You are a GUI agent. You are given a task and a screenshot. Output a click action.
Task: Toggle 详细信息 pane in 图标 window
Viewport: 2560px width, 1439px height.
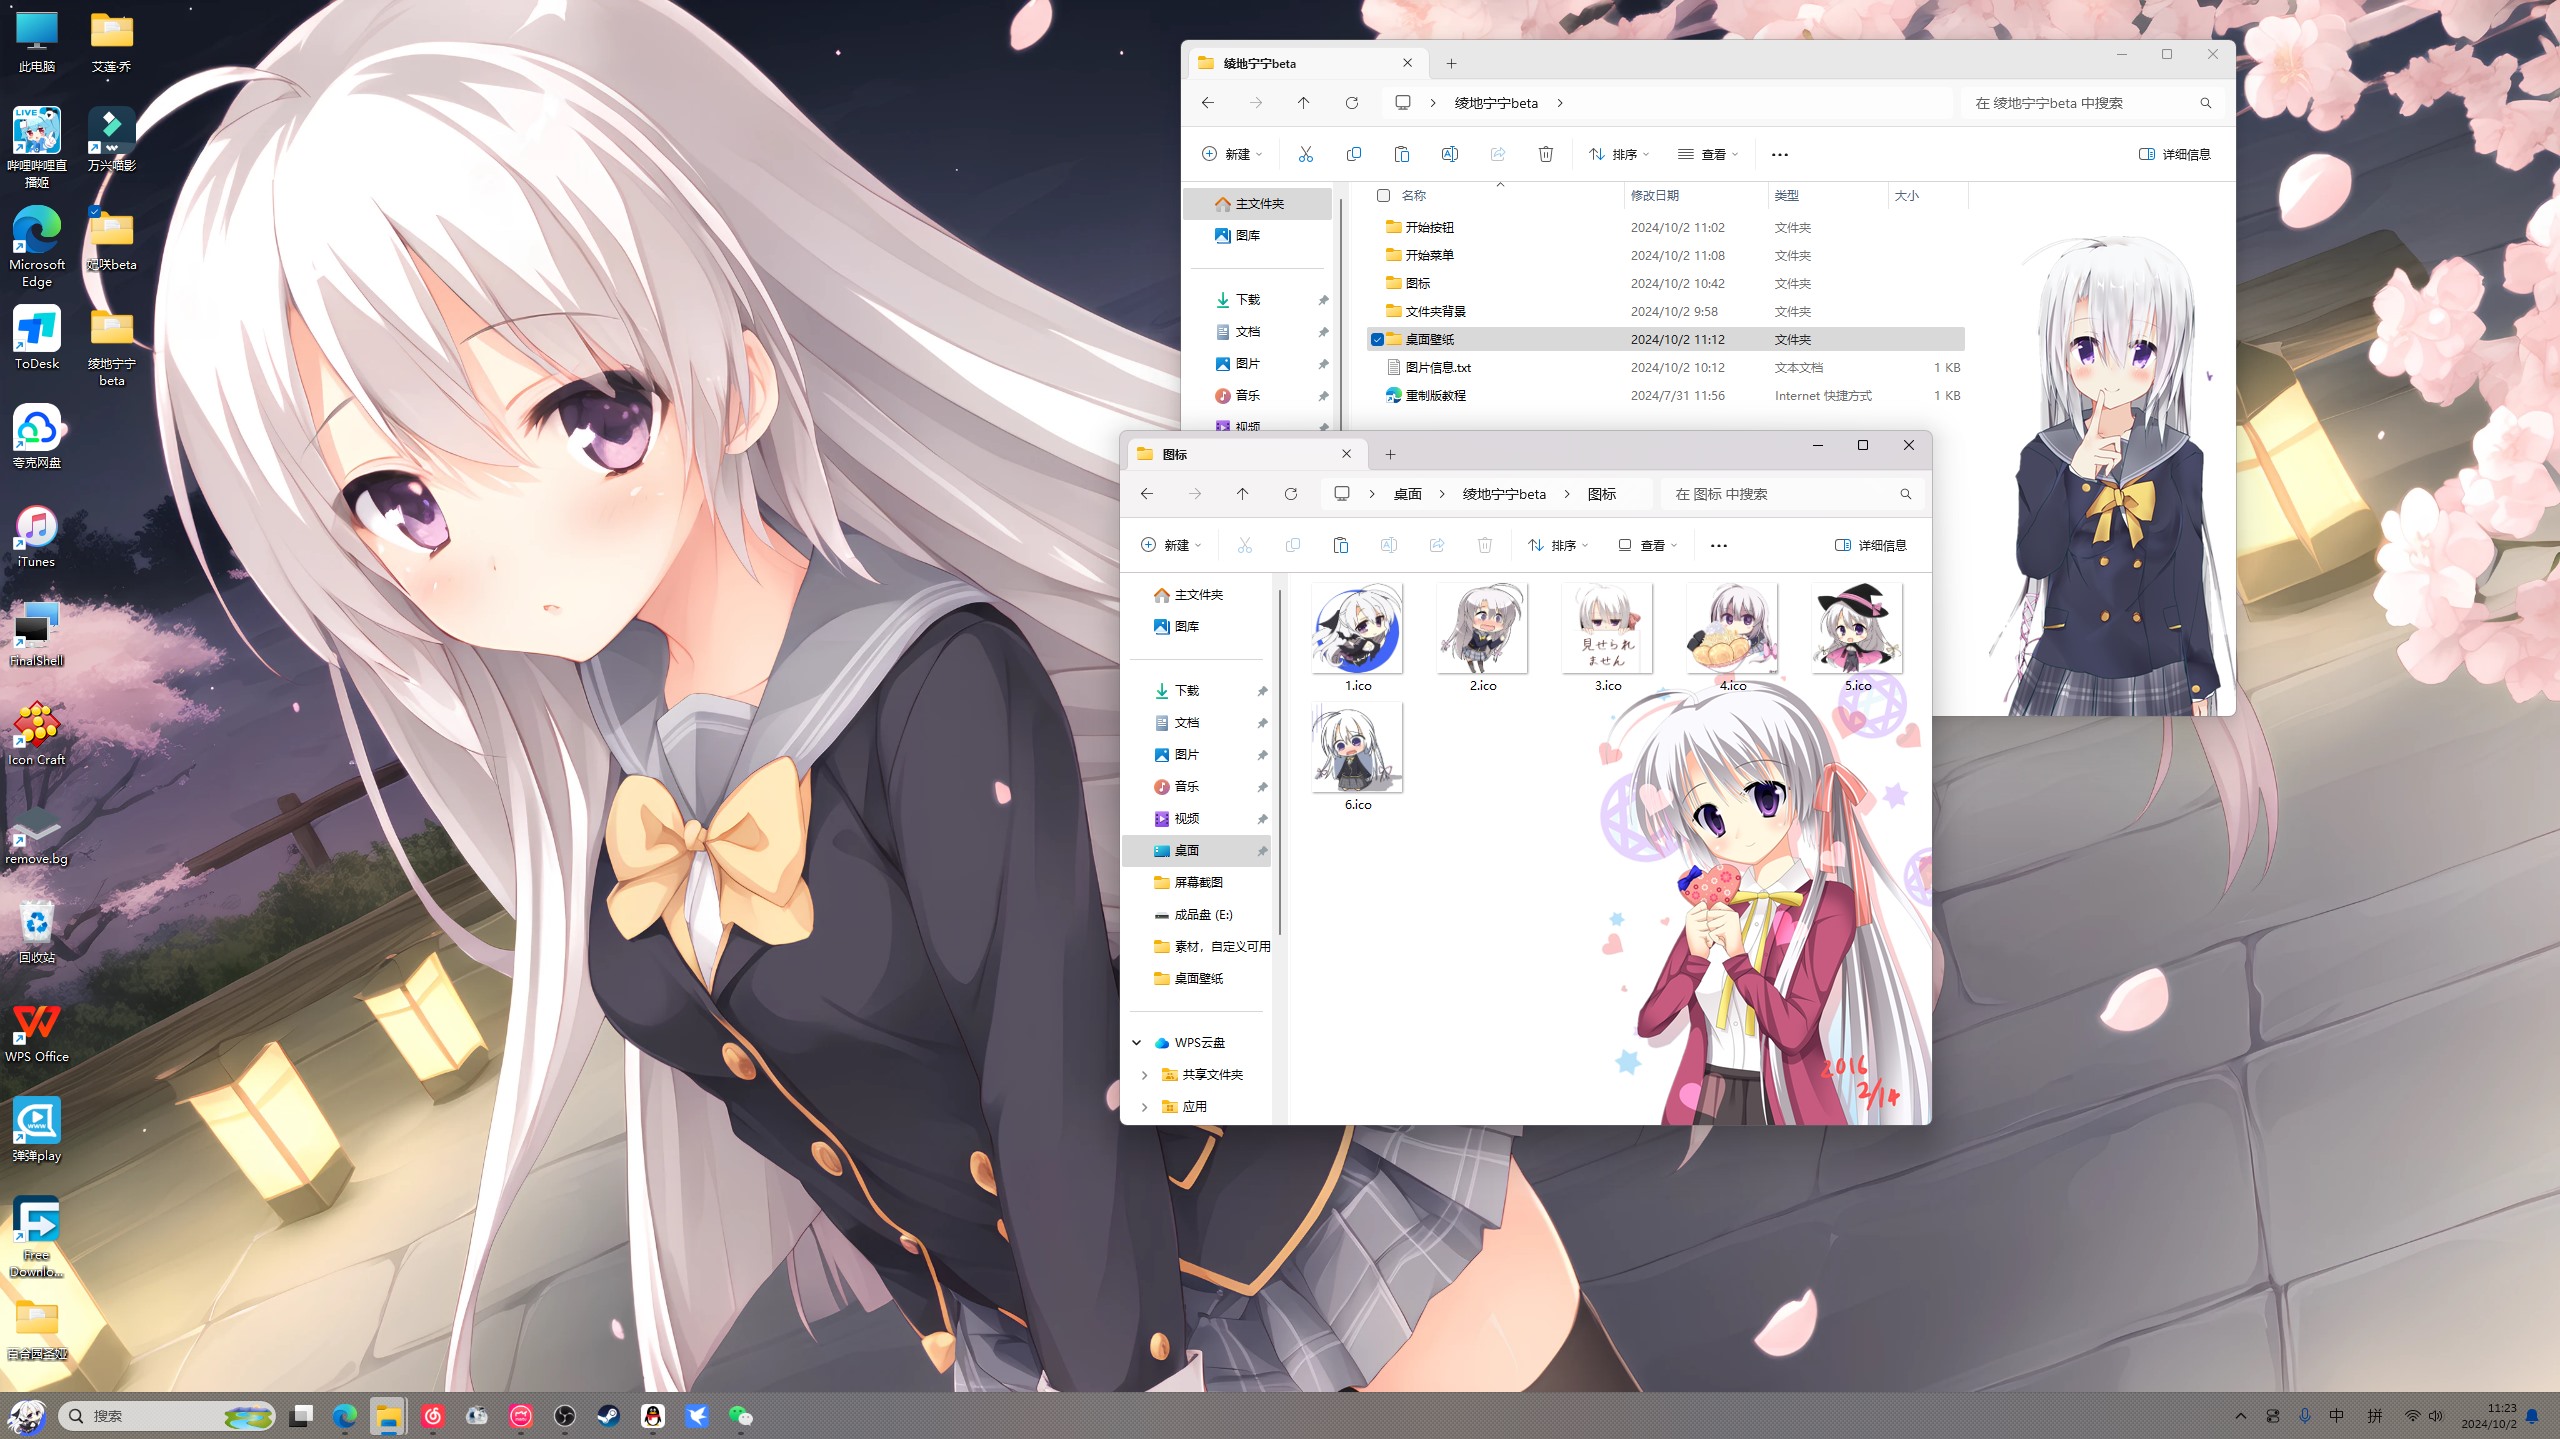coord(1870,545)
